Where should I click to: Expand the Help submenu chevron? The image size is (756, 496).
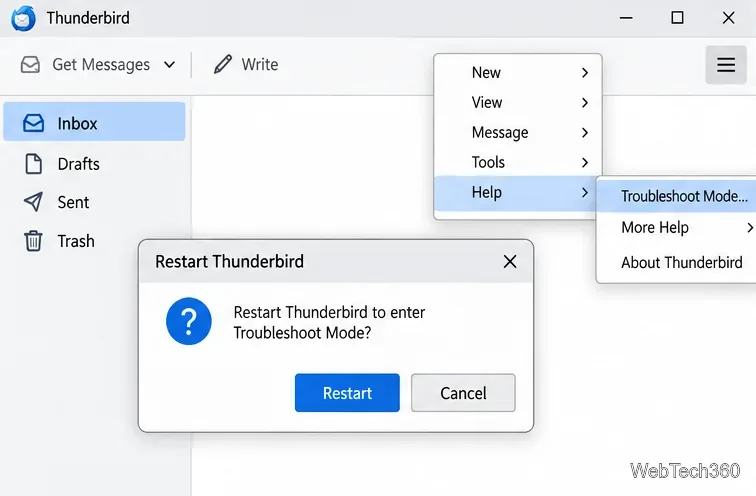(x=585, y=192)
